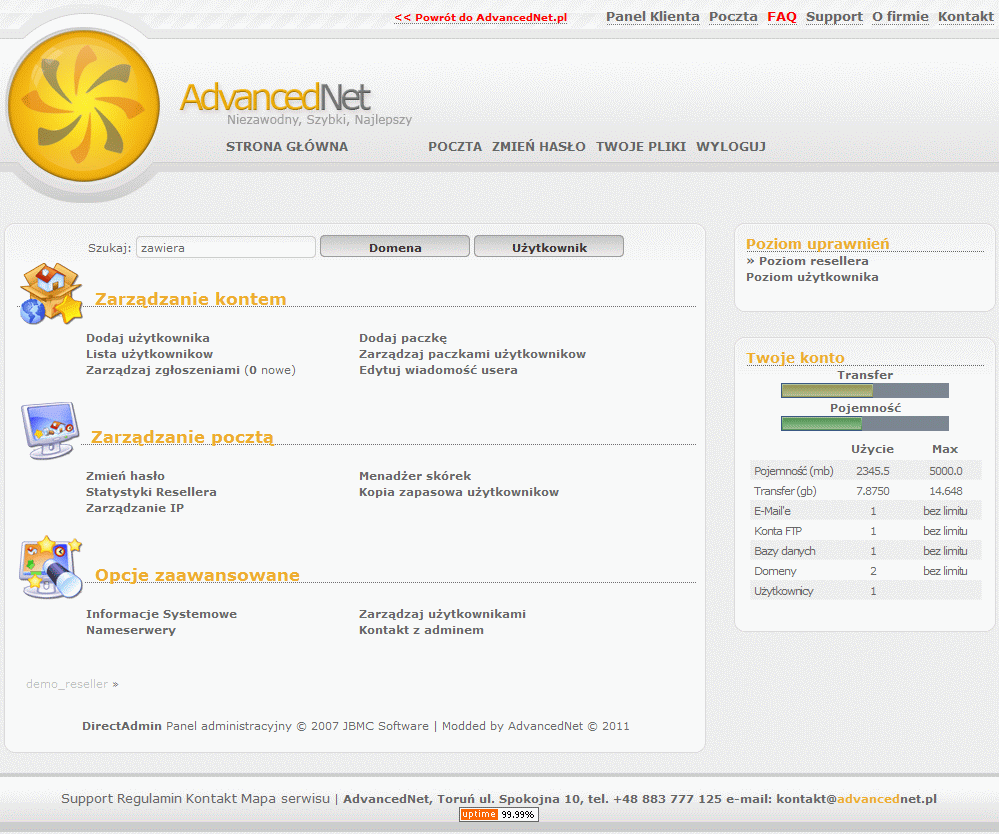The width and height of the screenshot is (999, 834).
Task: Open the STRONA GŁÓWNA menu item
Action: pos(287,147)
